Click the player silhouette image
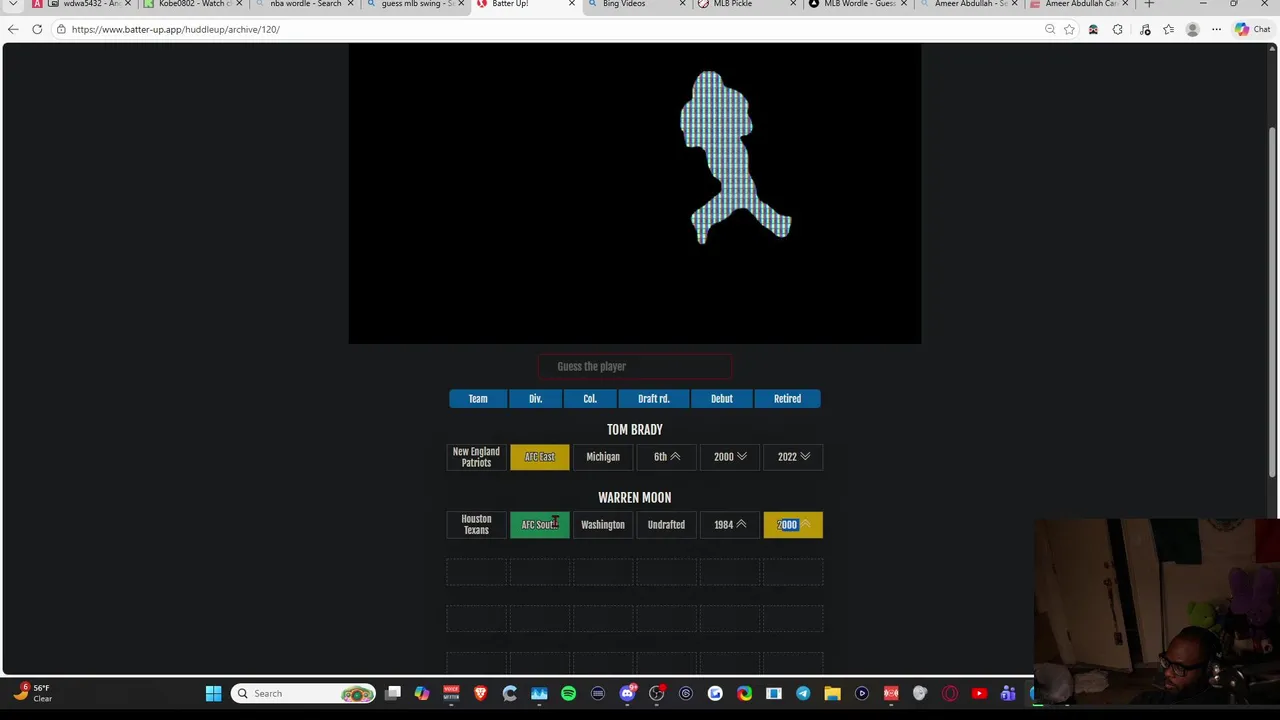The height and width of the screenshot is (720, 1280). [x=735, y=157]
